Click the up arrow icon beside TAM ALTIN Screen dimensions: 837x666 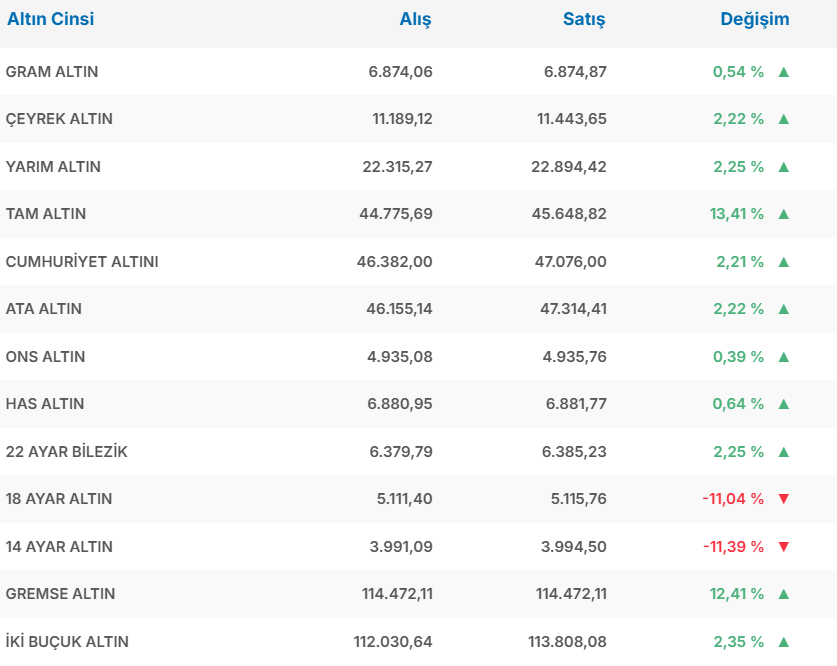coord(783,214)
